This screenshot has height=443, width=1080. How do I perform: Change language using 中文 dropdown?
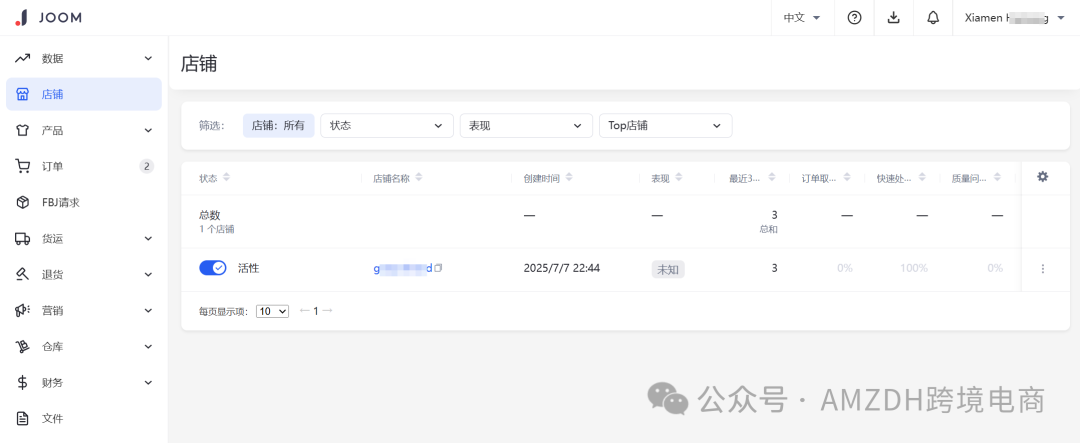(x=802, y=18)
